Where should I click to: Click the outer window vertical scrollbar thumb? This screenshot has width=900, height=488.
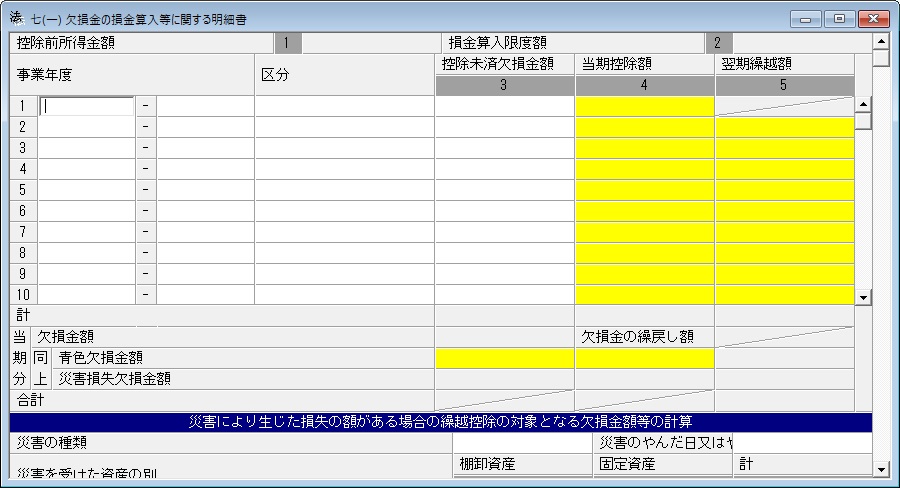tap(881, 58)
